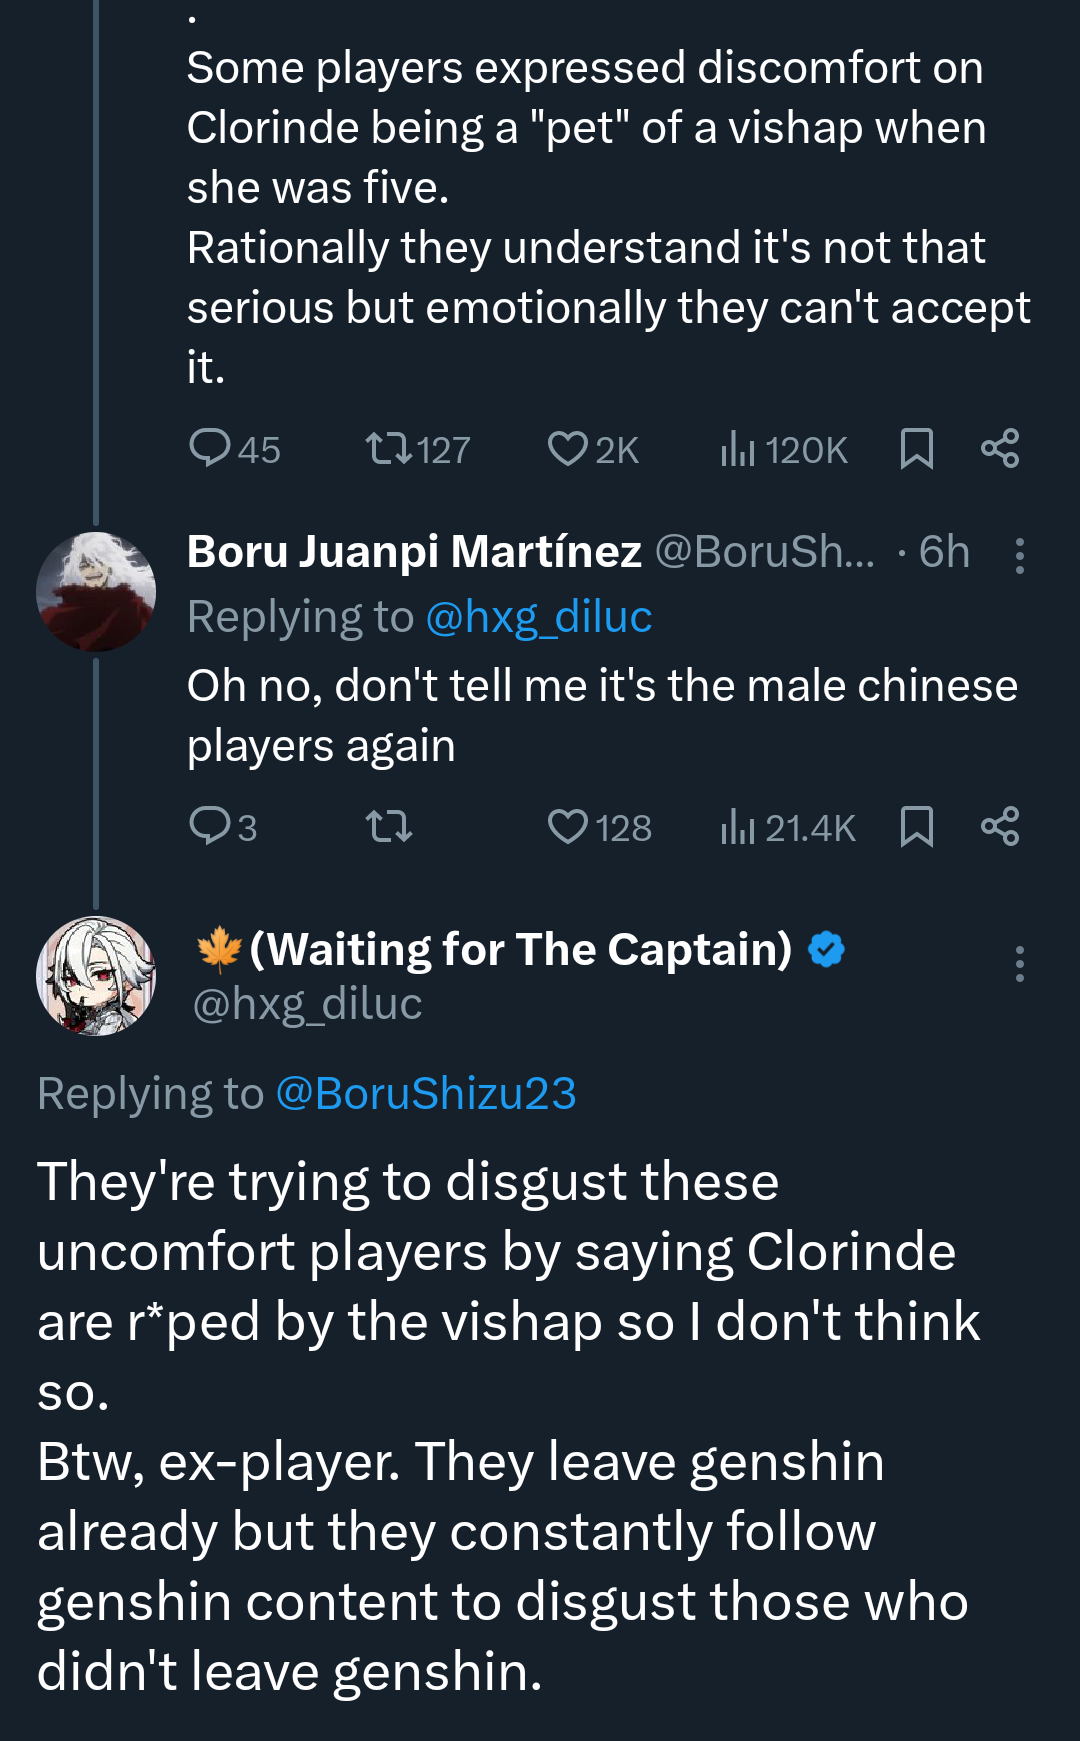Tap the Boru Juanpi Martínez display name
1080x1741 pixels.
[414, 551]
